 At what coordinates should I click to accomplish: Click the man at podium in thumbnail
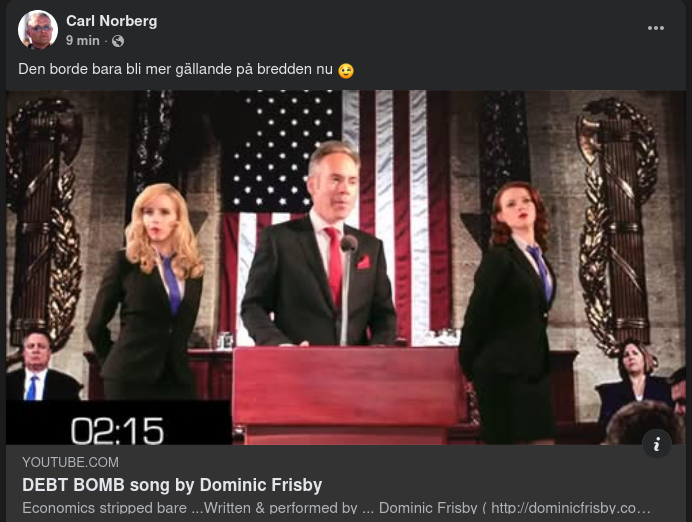(x=319, y=245)
